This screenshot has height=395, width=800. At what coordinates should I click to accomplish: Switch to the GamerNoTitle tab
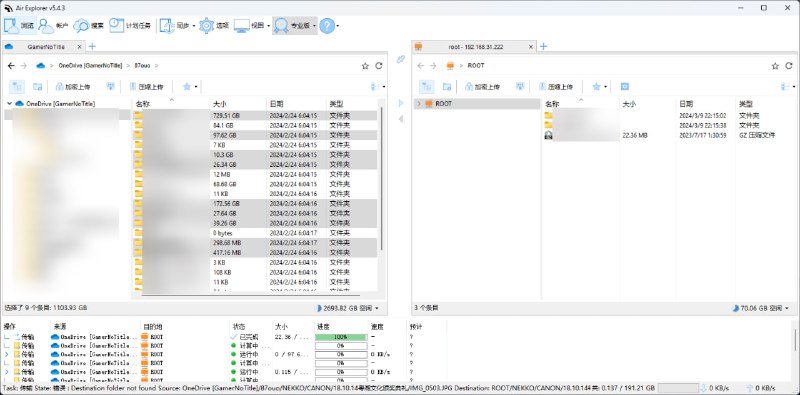pos(46,46)
